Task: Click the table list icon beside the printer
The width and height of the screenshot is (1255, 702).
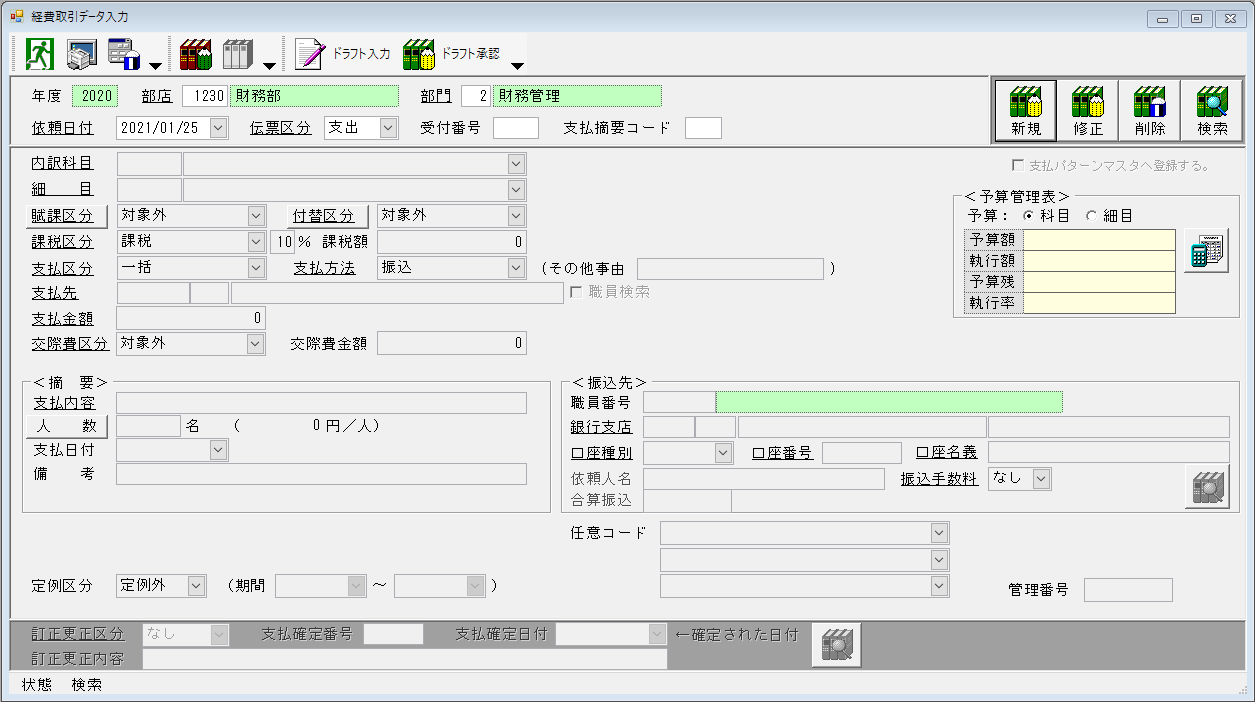Action: [x=123, y=53]
